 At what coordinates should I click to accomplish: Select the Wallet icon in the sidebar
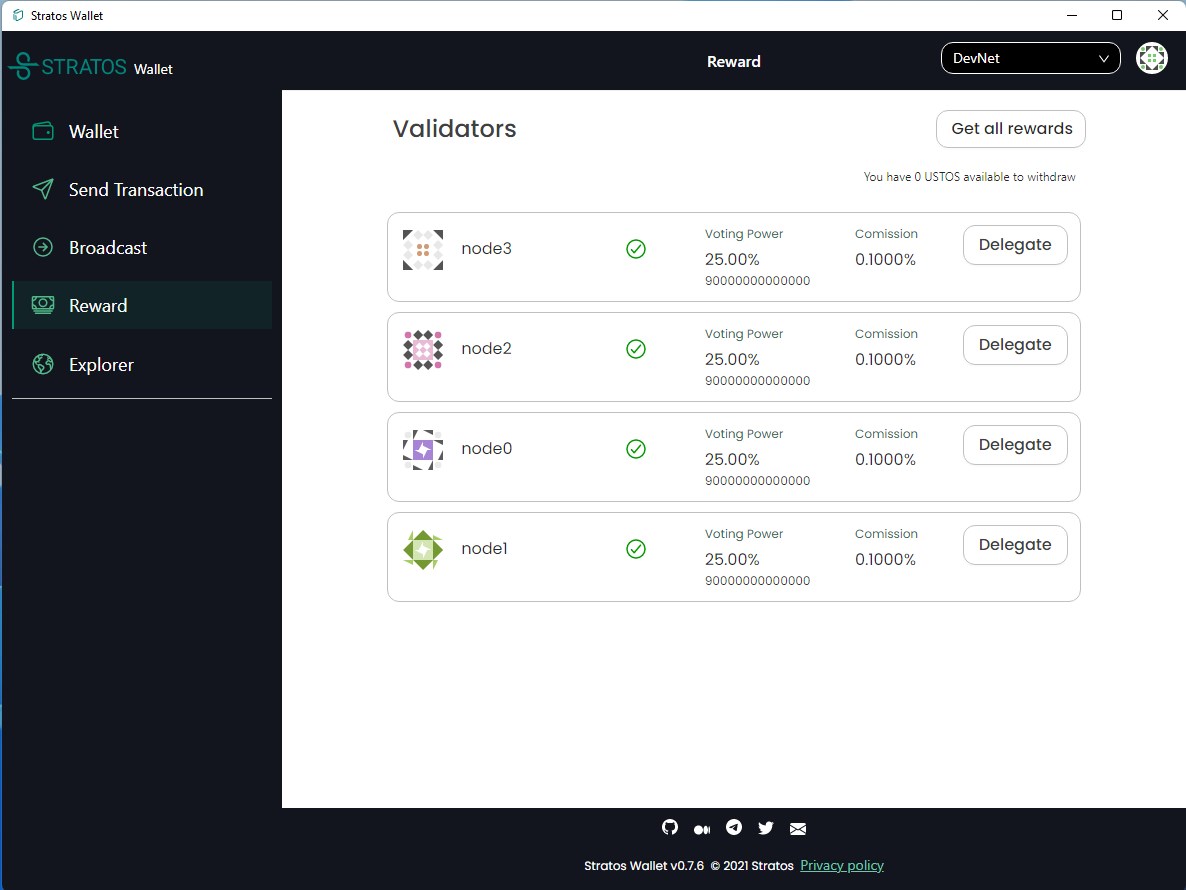click(x=42, y=131)
